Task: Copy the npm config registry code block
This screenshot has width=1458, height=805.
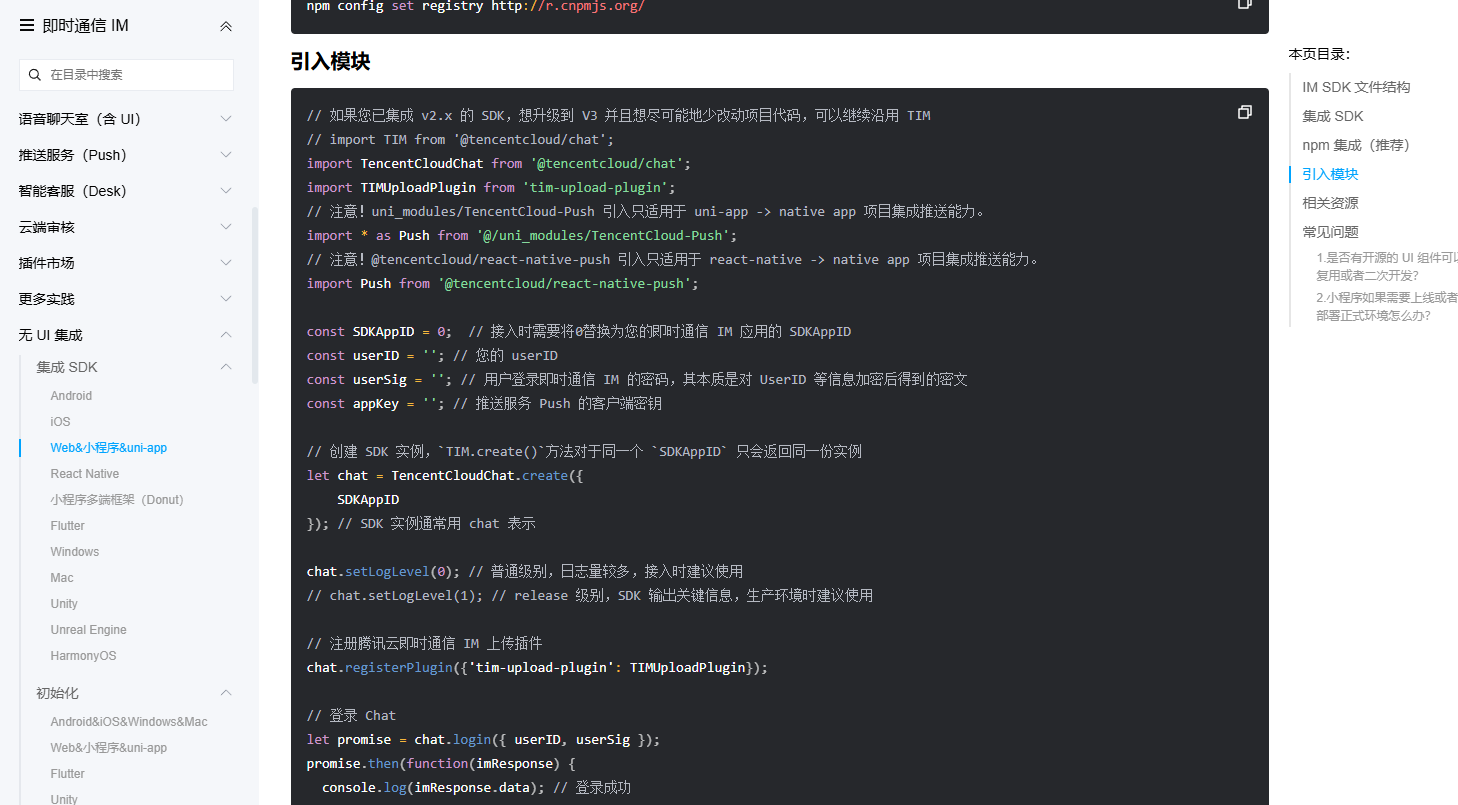Action: pyautogui.click(x=1245, y=4)
